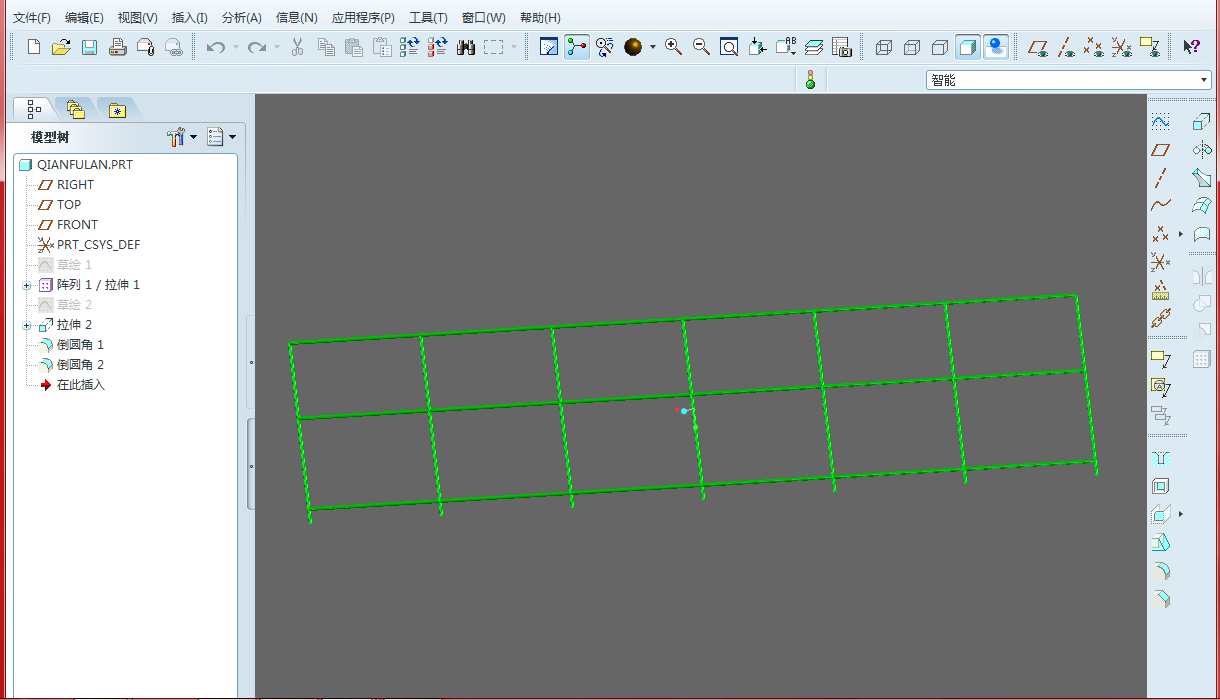Select the datum plane tool in right toolbar

[x=1160, y=150]
